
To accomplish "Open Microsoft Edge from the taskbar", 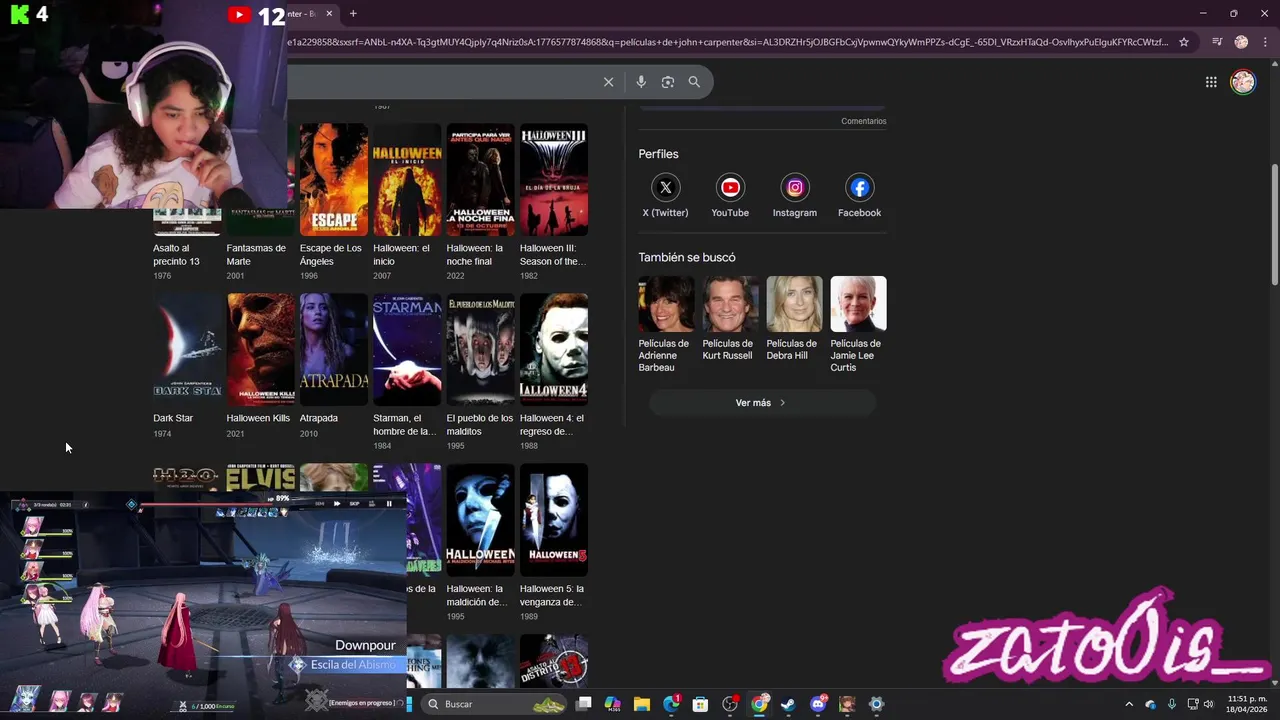I will click(671, 704).
